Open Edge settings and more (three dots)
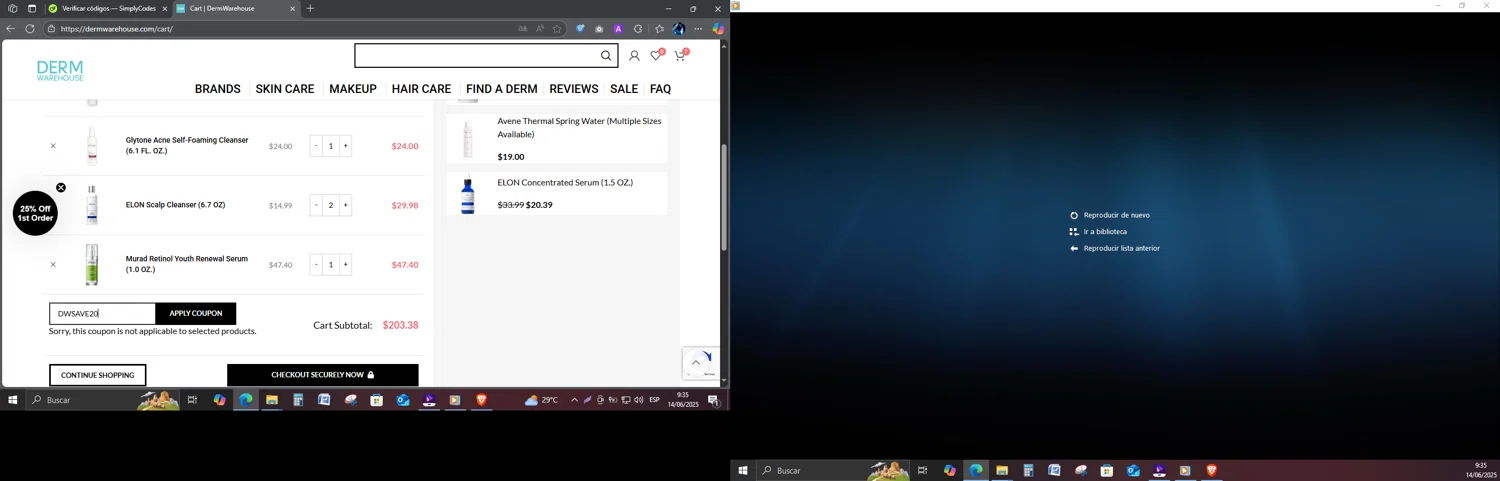1500x481 pixels. click(x=698, y=29)
